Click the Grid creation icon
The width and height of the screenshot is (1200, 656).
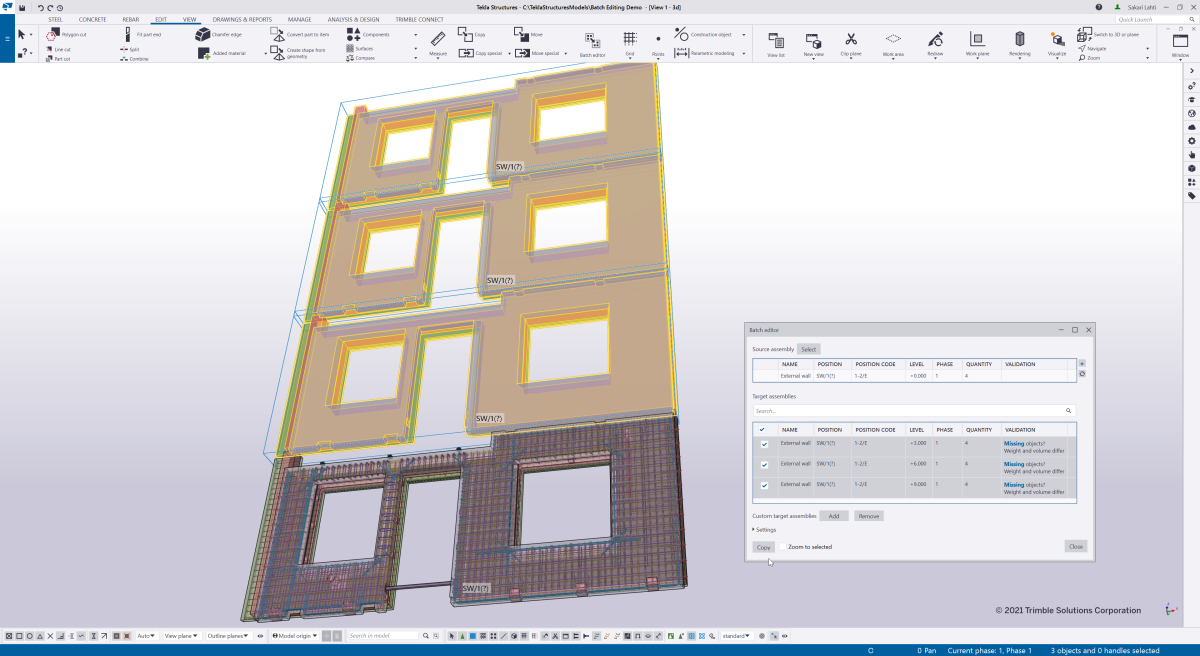pyautogui.click(x=630, y=40)
